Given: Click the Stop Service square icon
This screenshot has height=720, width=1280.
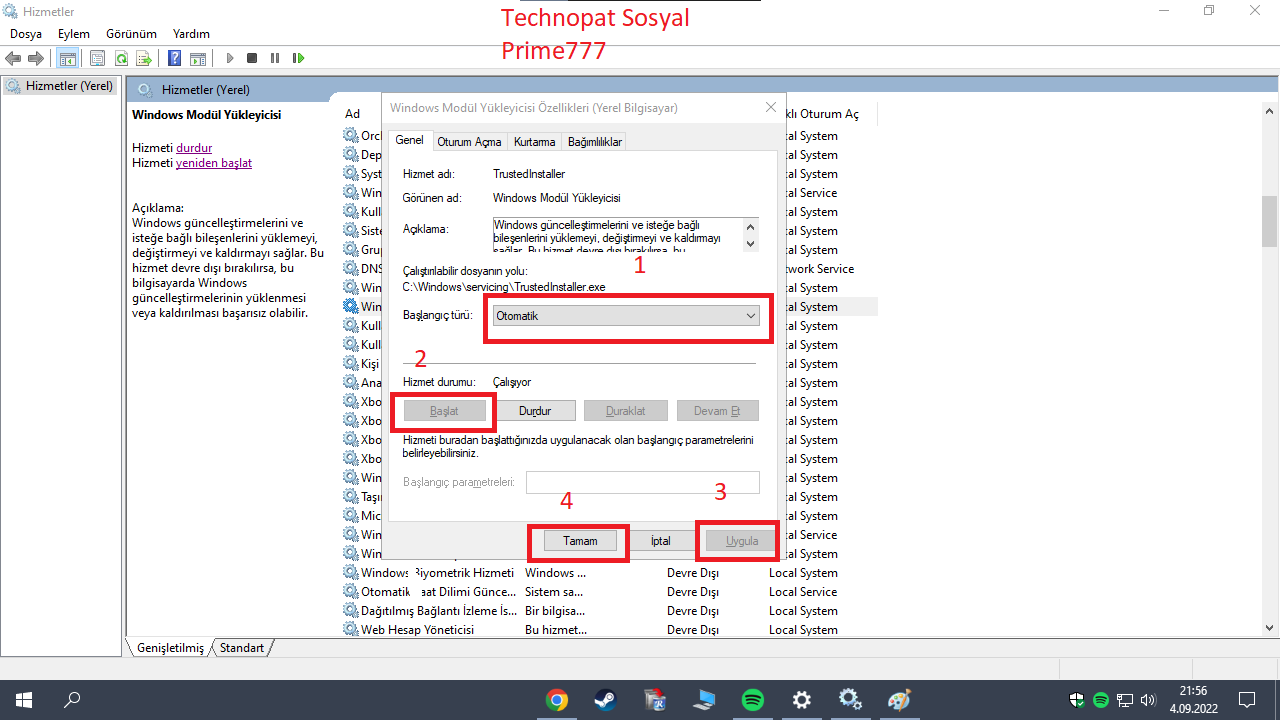Looking at the screenshot, I should click(x=252, y=59).
